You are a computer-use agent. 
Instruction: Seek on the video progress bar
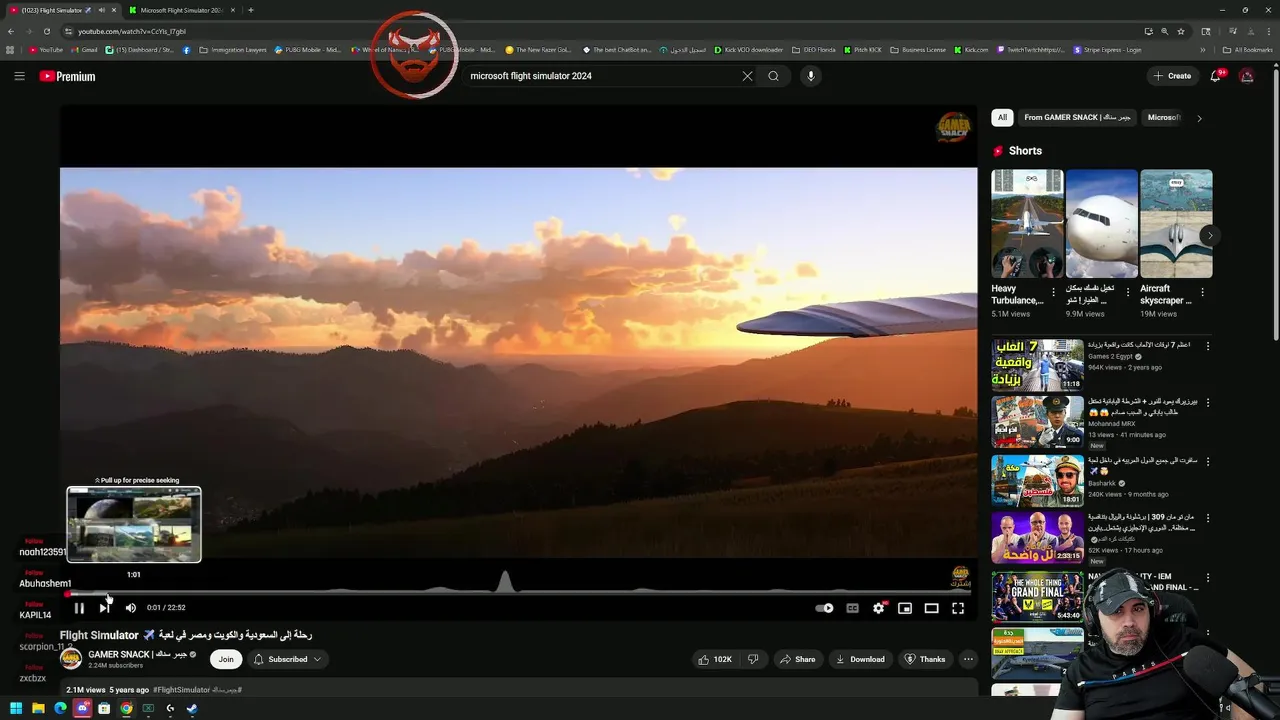518,593
